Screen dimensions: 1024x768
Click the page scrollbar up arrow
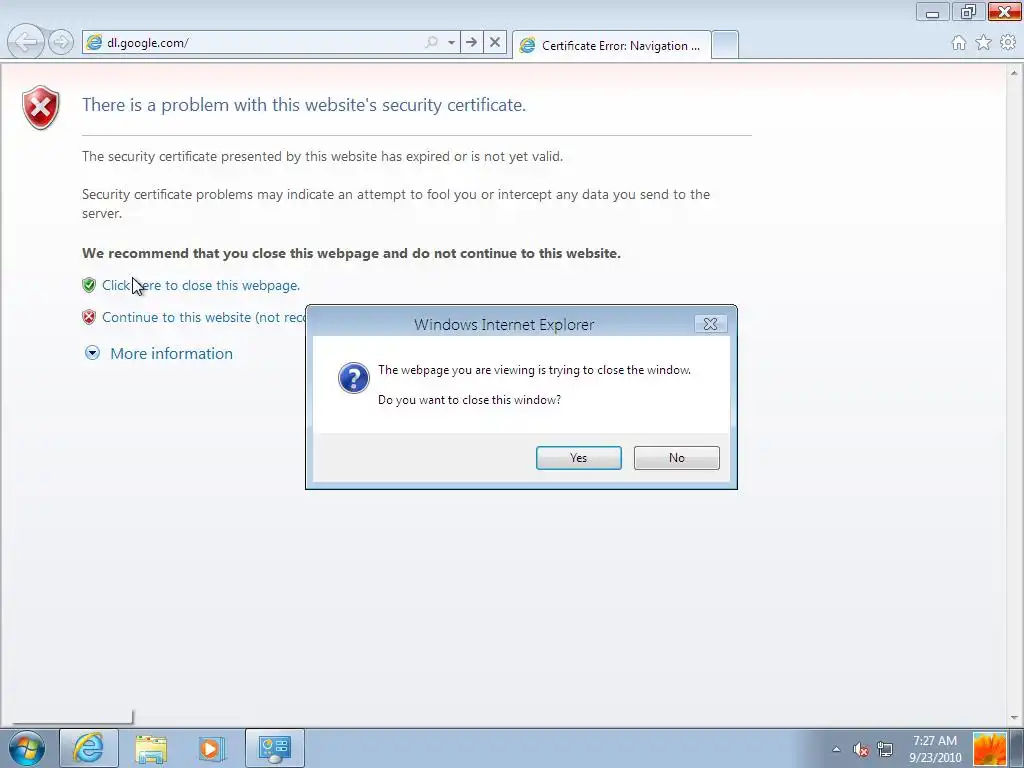[1016, 71]
